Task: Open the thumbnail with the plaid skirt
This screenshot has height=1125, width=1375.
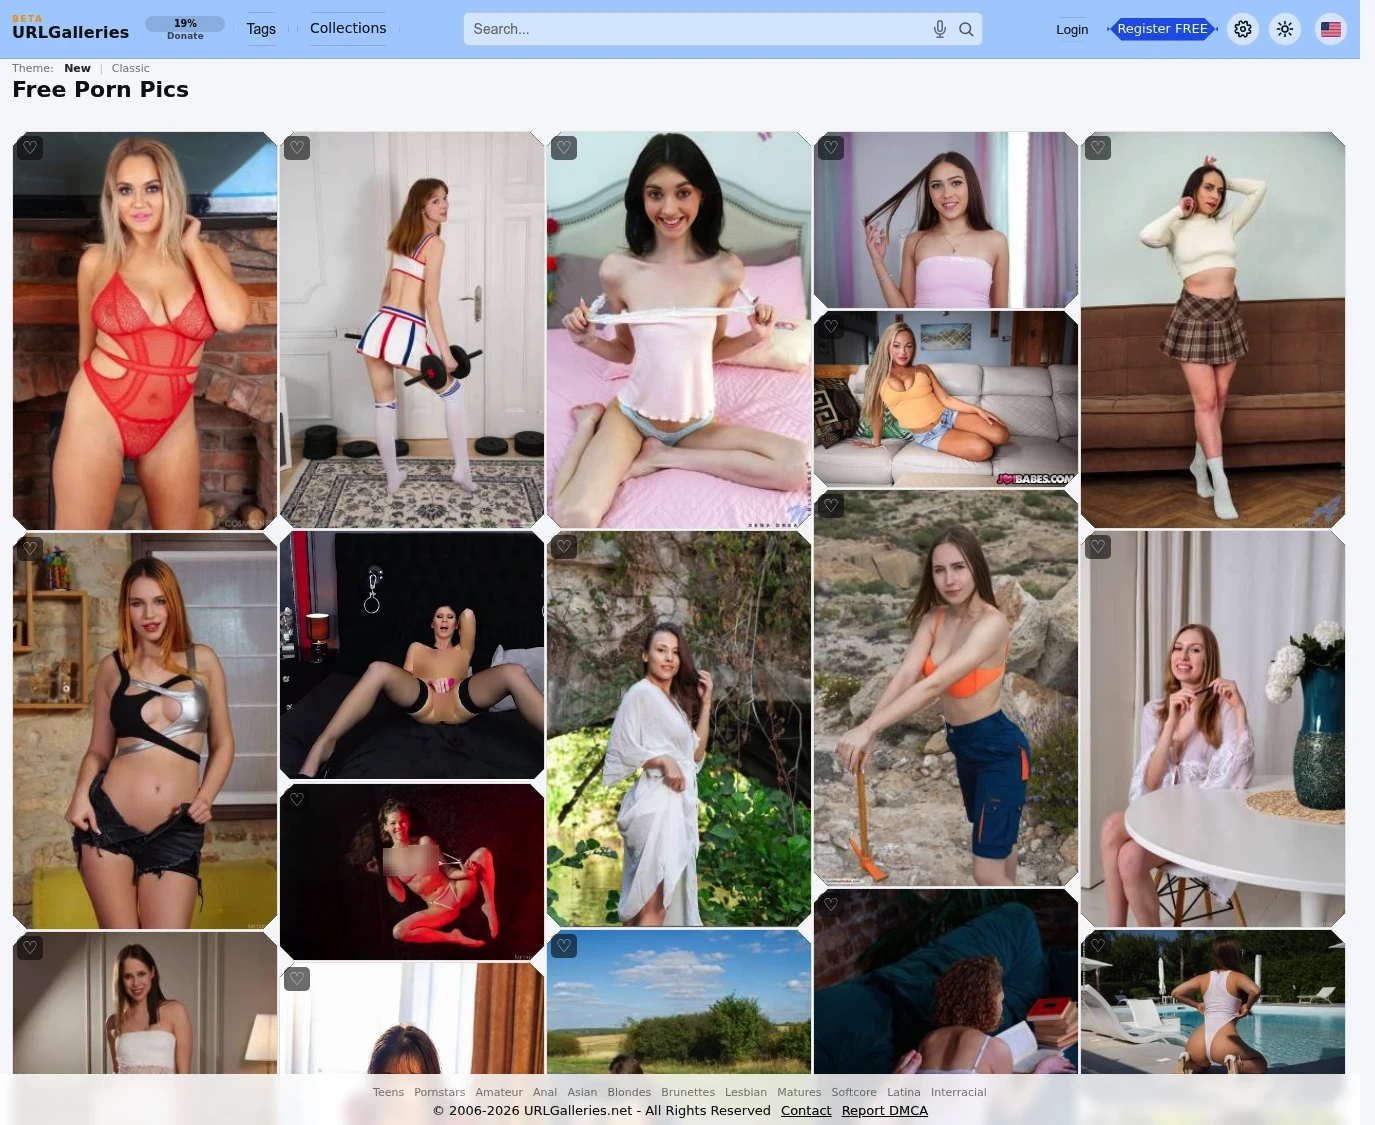Action: point(1213,330)
